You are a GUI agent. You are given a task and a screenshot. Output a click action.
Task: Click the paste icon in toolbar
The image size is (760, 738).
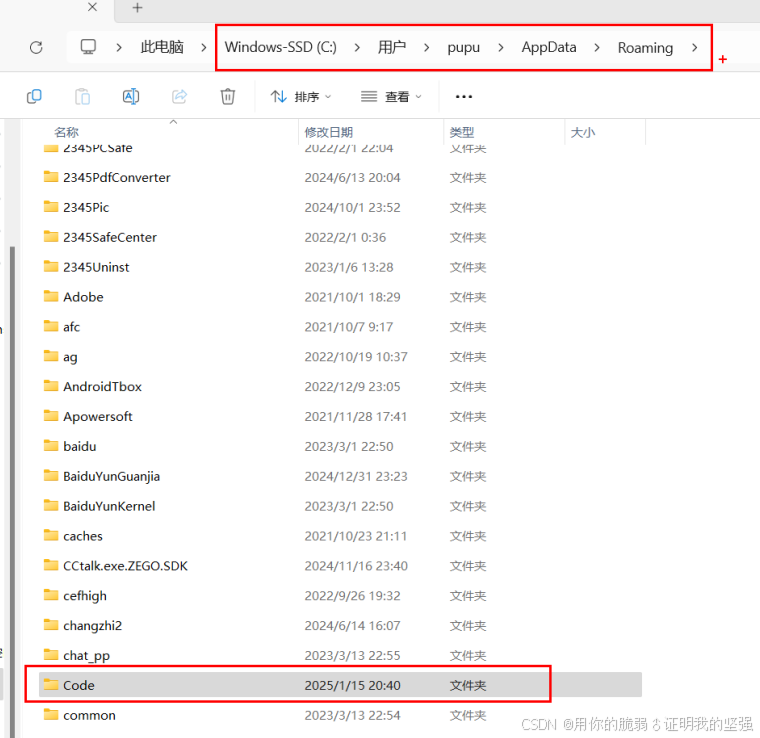(82, 96)
